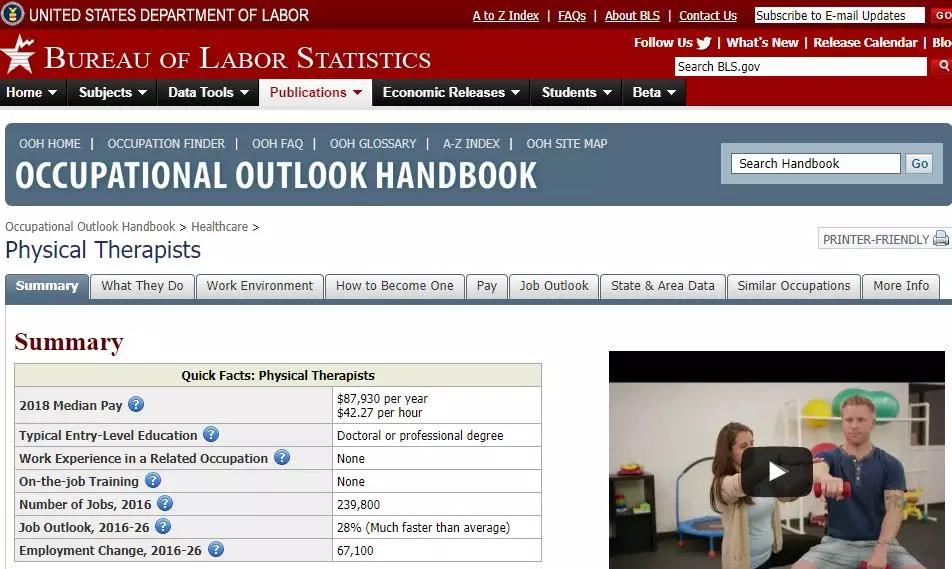
Task: Switch to the More Info tab
Action: [901, 286]
